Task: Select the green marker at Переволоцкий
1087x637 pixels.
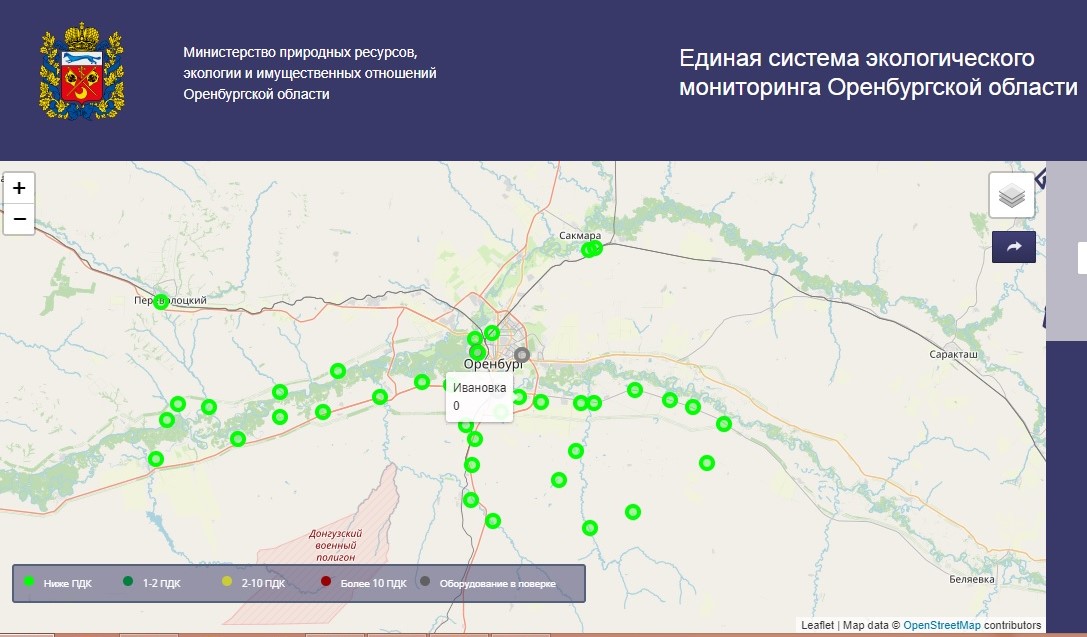Action: pos(161,302)
